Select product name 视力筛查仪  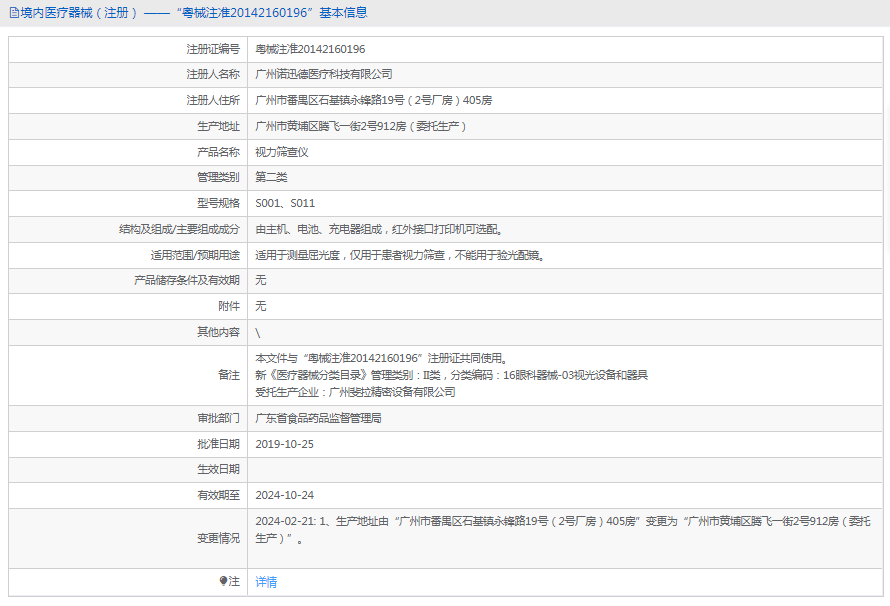pyautogui.click(x=282, y=152)
